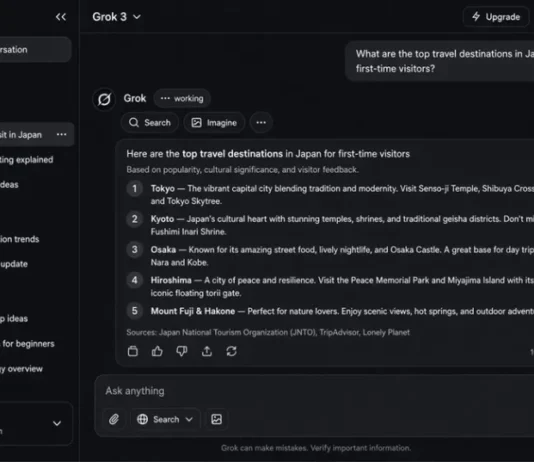Click the Grok logo avatar
This screenshot has width=534, height=462.
(x=104, y=99)
